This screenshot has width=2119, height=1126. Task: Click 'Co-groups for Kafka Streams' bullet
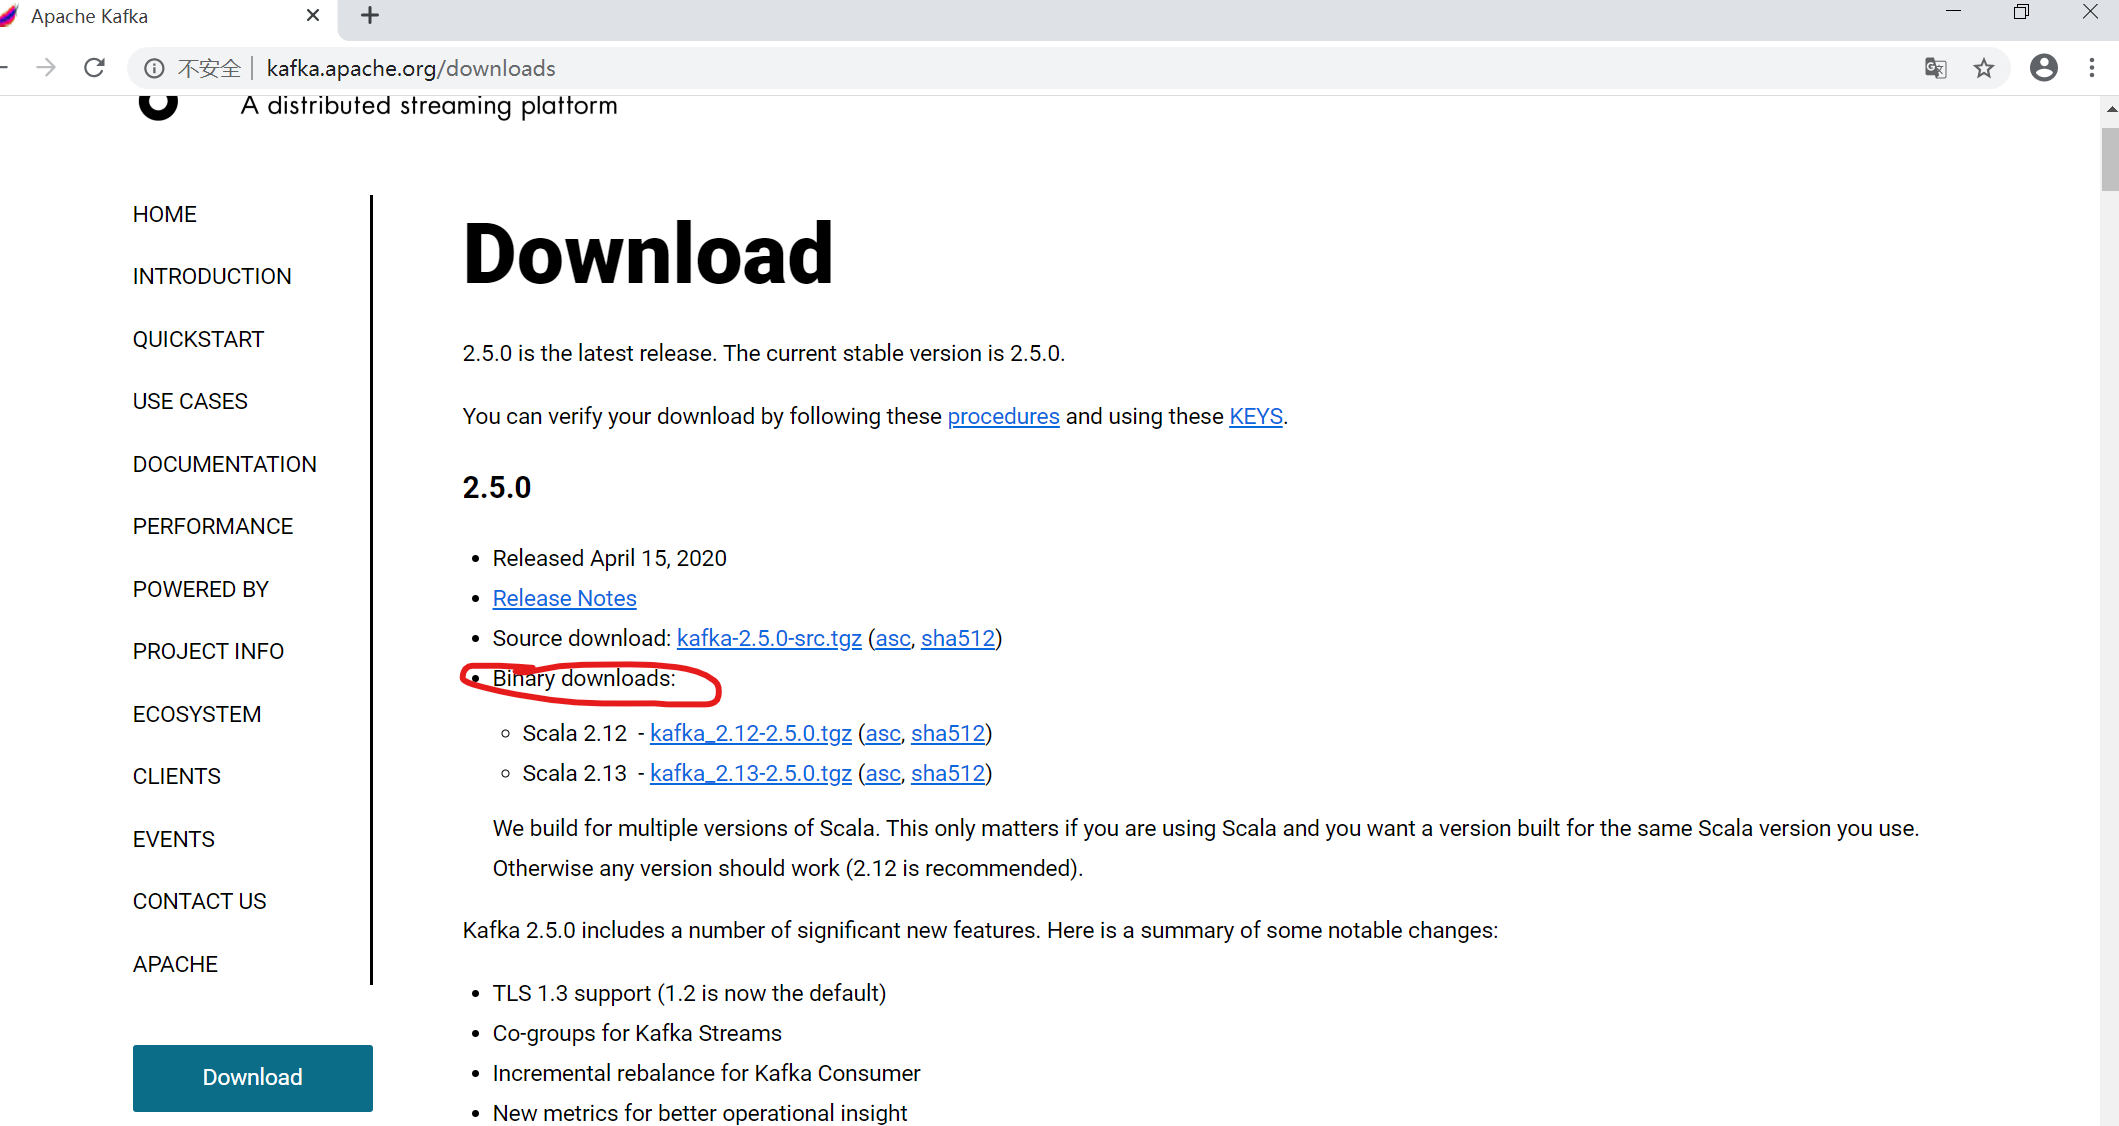(x=637, y=1033)
